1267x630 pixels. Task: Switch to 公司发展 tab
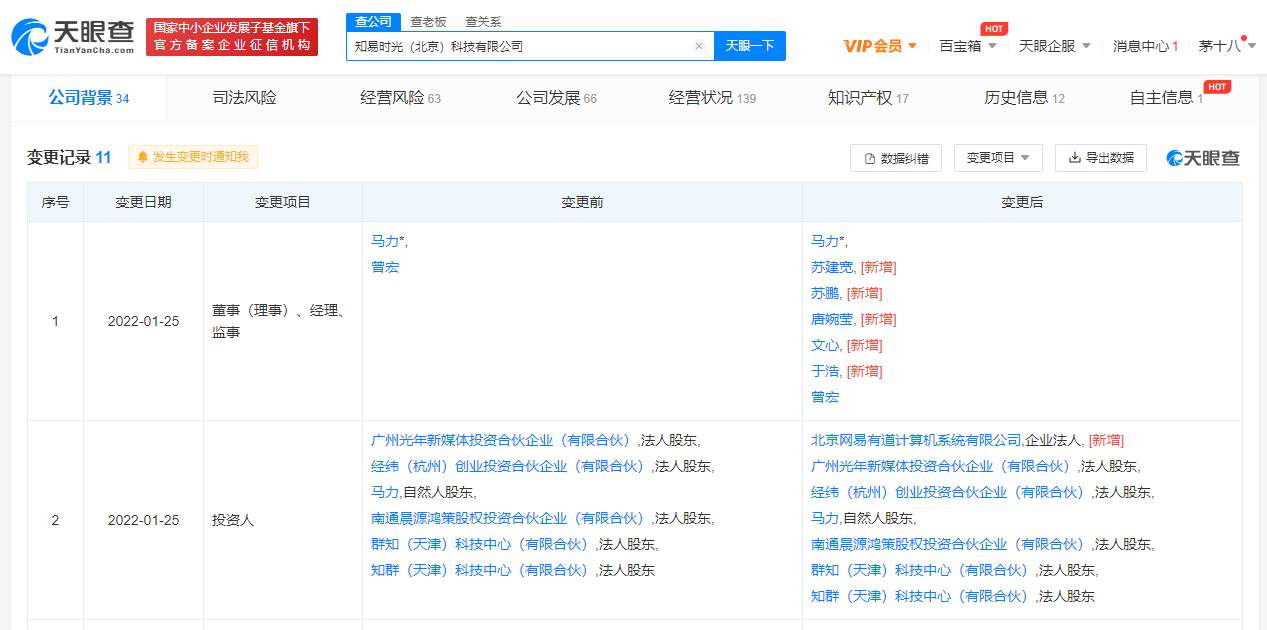[556, 98]
